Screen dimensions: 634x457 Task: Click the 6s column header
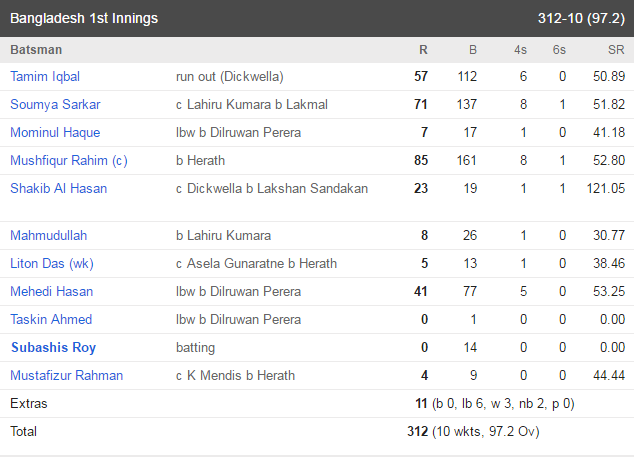tap(559, 50)
